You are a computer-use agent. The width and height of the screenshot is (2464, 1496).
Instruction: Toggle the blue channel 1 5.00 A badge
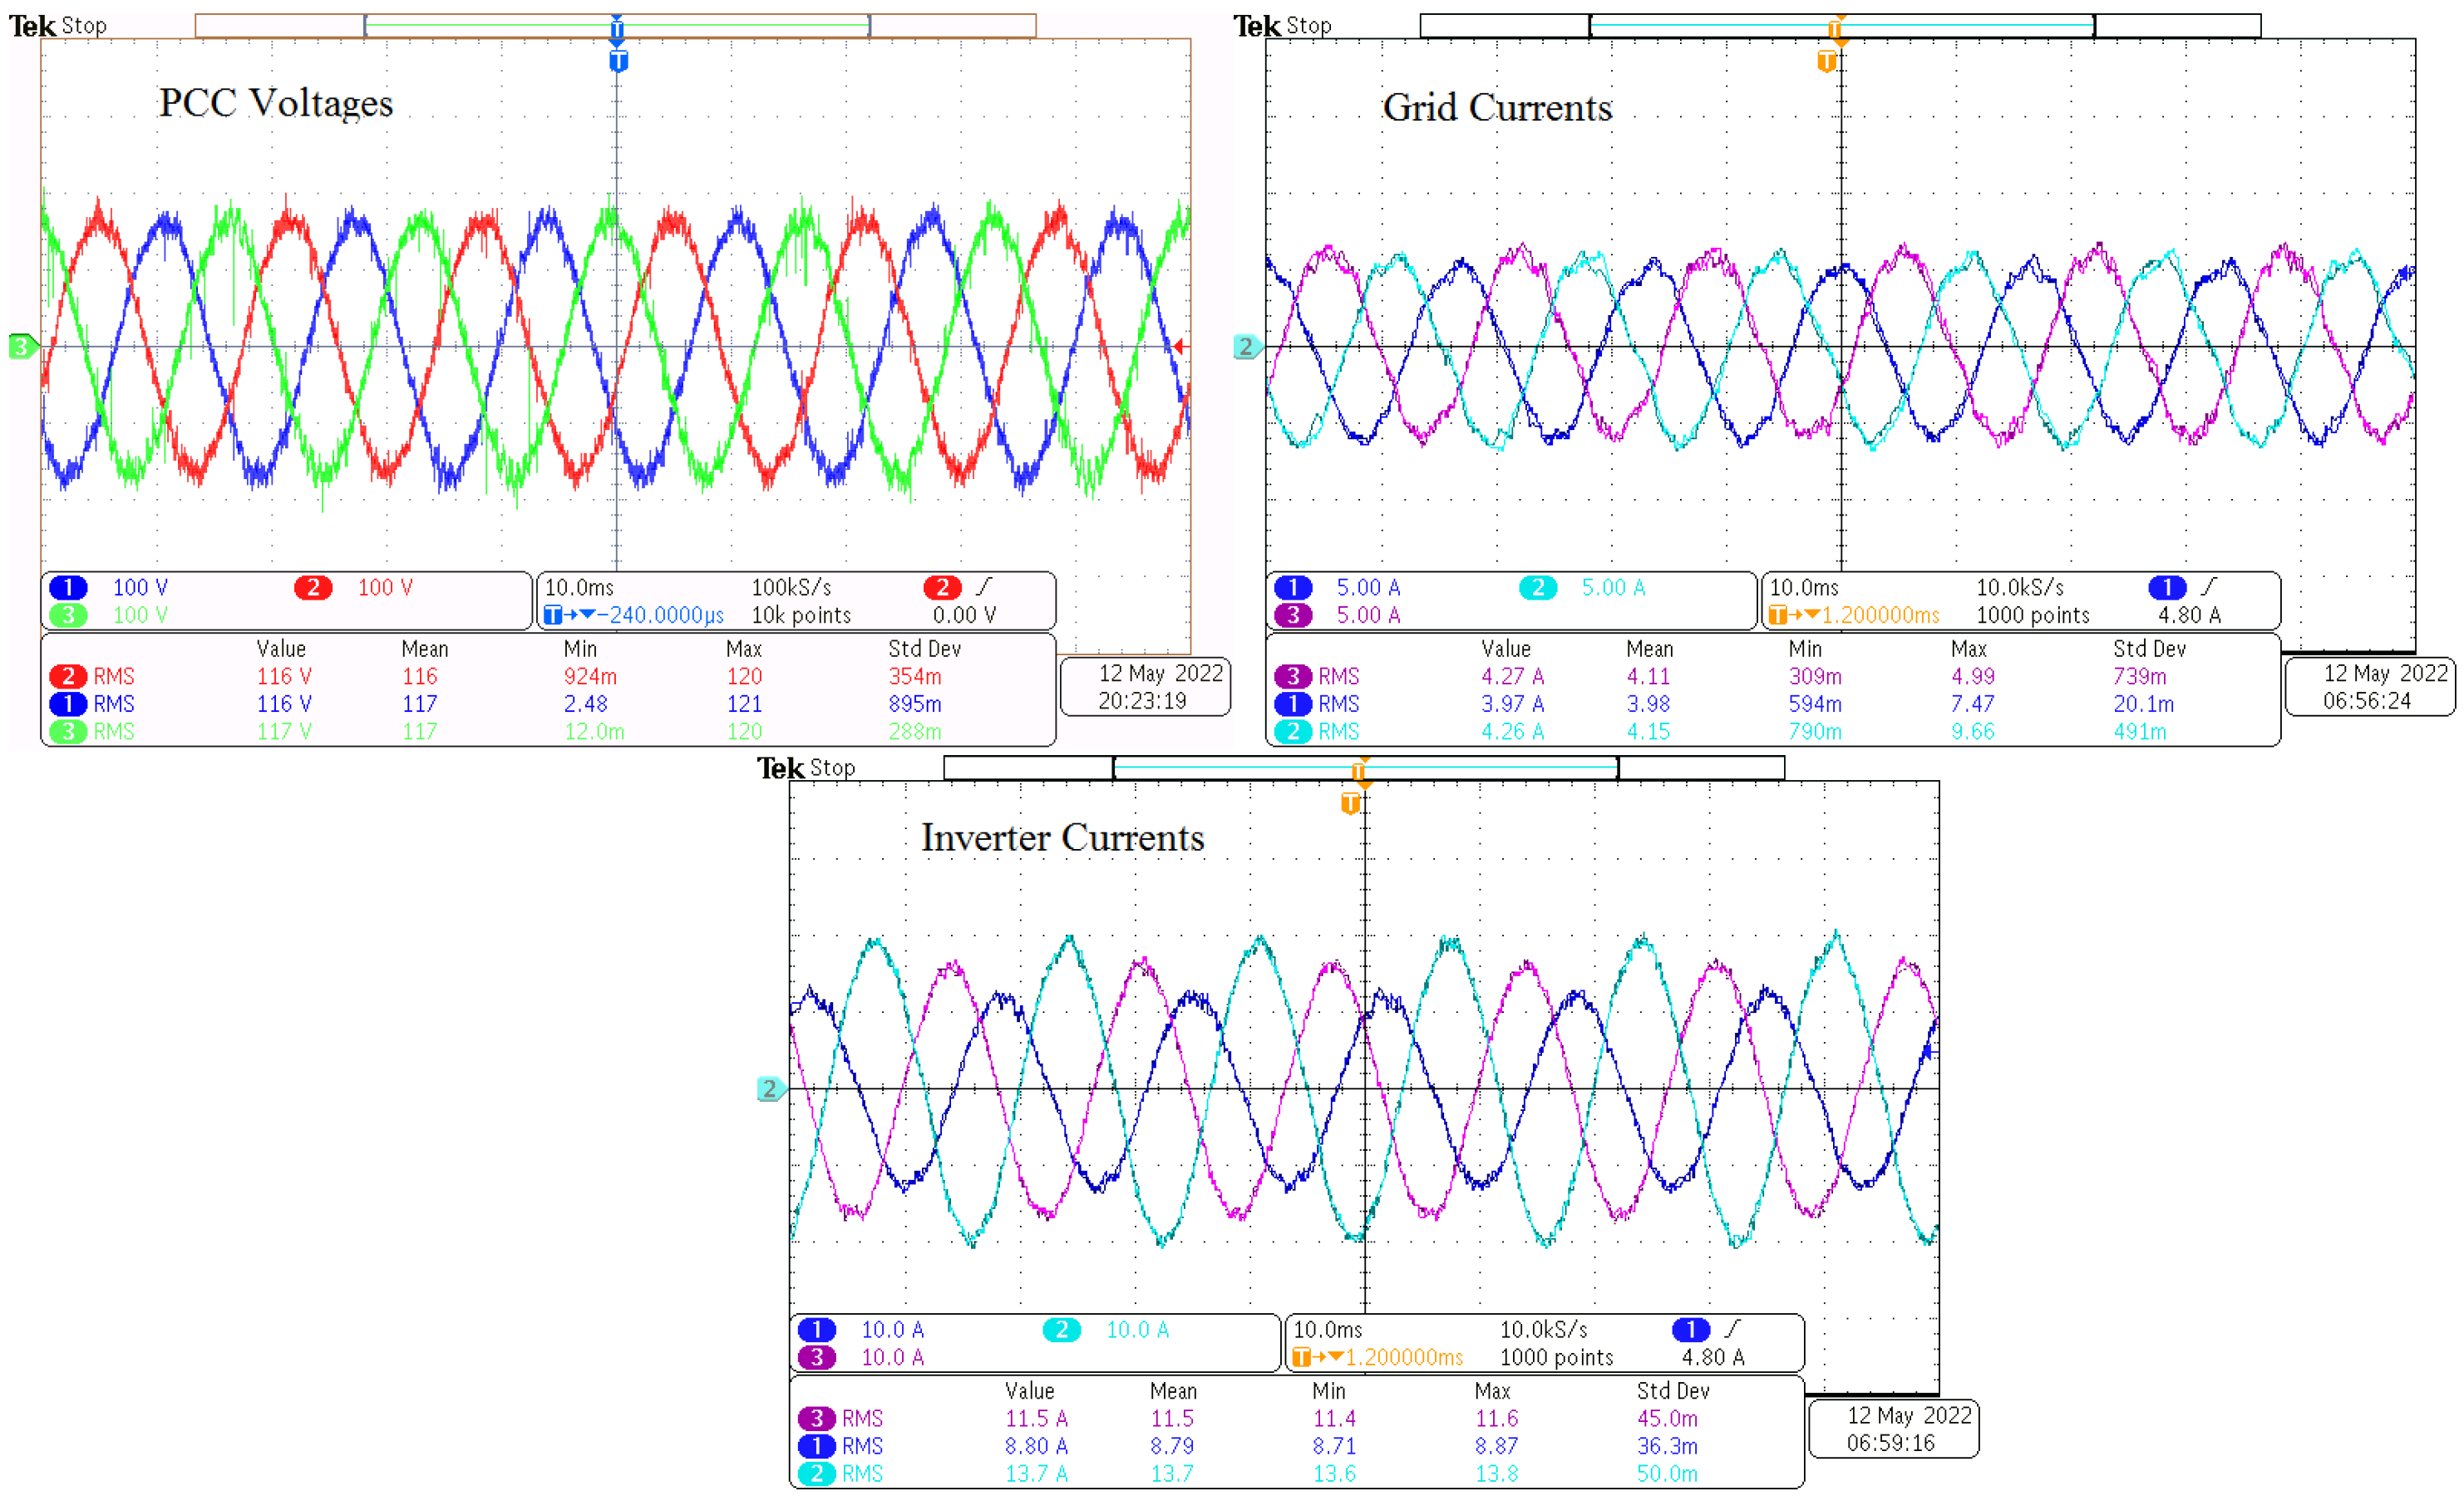click(x=1293, y=588)
